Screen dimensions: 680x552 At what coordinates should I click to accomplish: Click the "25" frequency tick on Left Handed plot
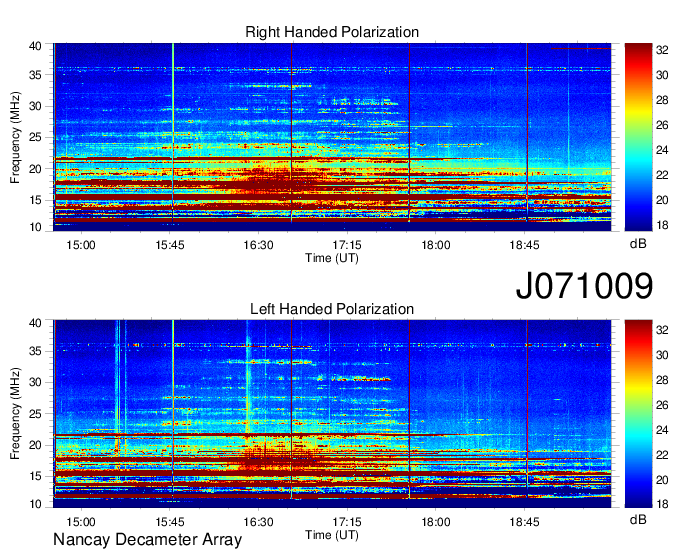click(x=36, y=414)
